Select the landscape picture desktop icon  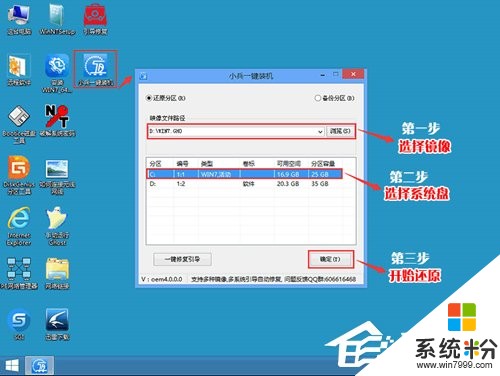tap(57, 177)
